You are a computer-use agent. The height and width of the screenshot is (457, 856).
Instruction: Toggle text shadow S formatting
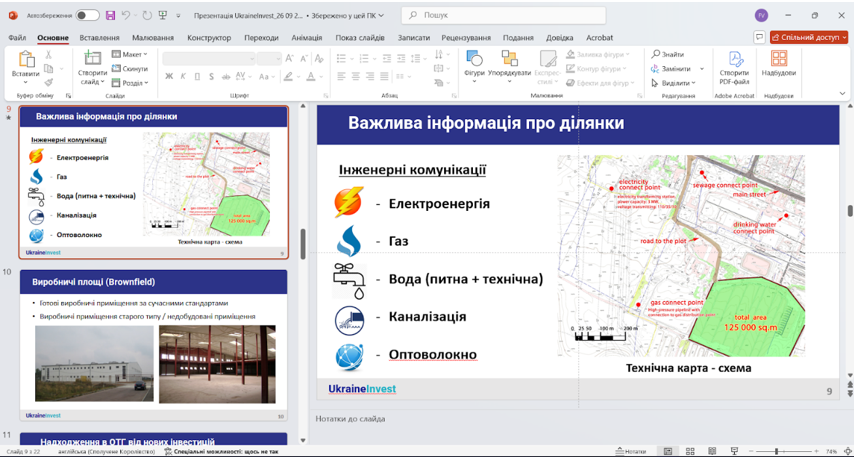(x=212, y=76)
